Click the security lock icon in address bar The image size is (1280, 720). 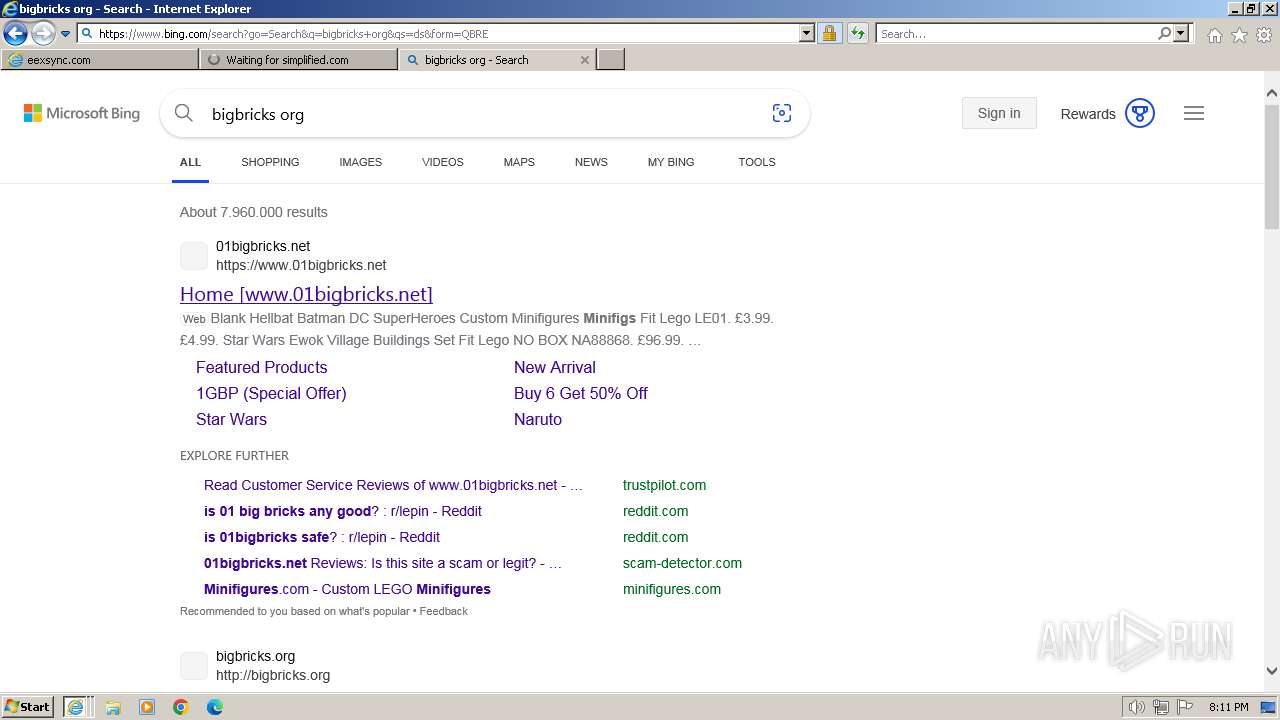[829, 33]
